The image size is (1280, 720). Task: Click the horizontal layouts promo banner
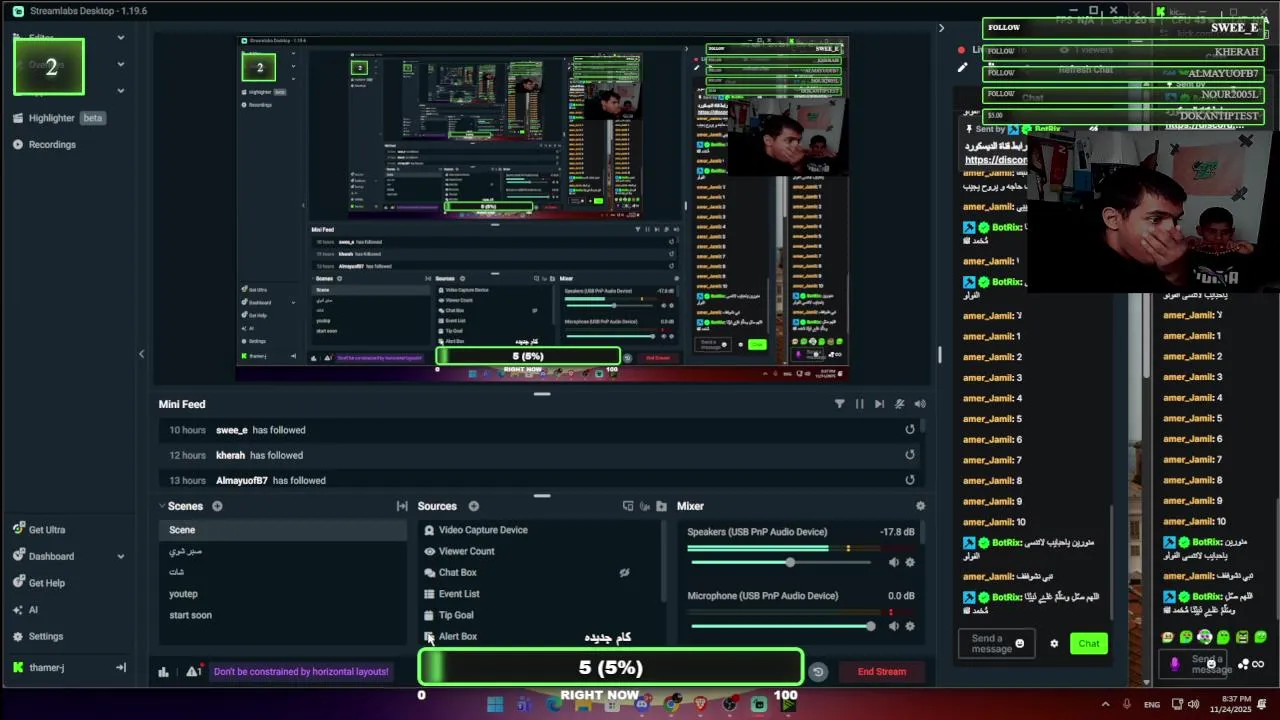(301, 672)
